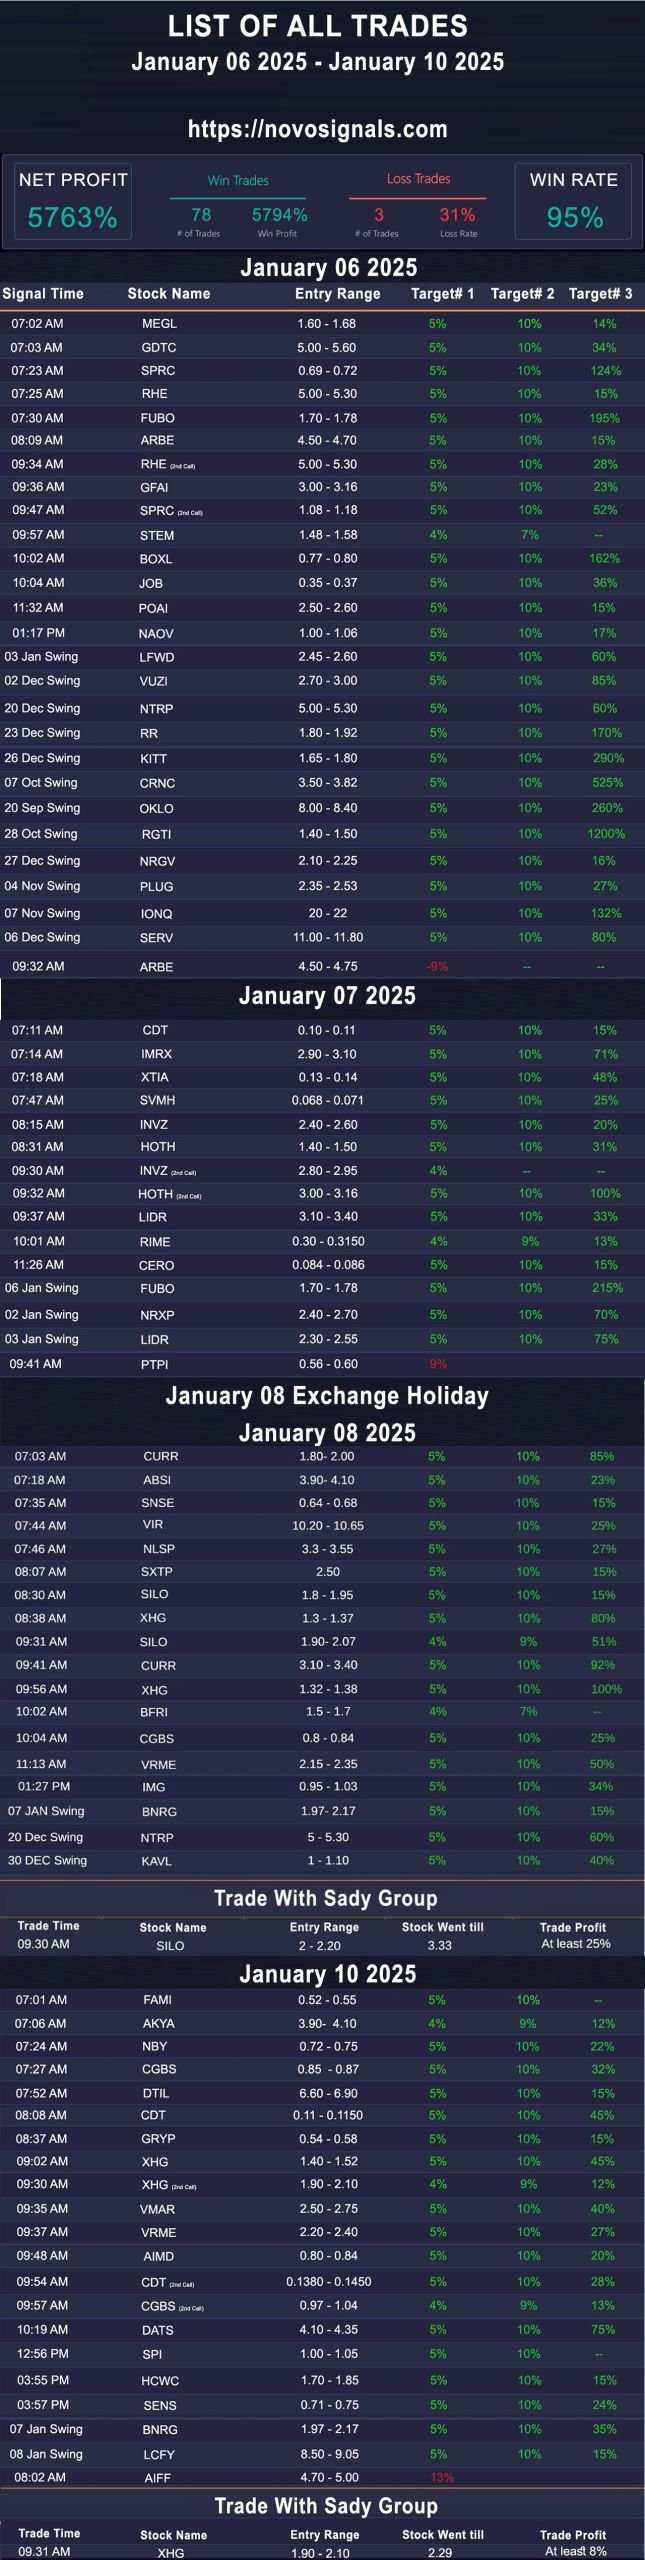The width and height of the screenshot is (645, 2560).
Task: Sort by the Signal Time column header
Action: coord(43,293)
